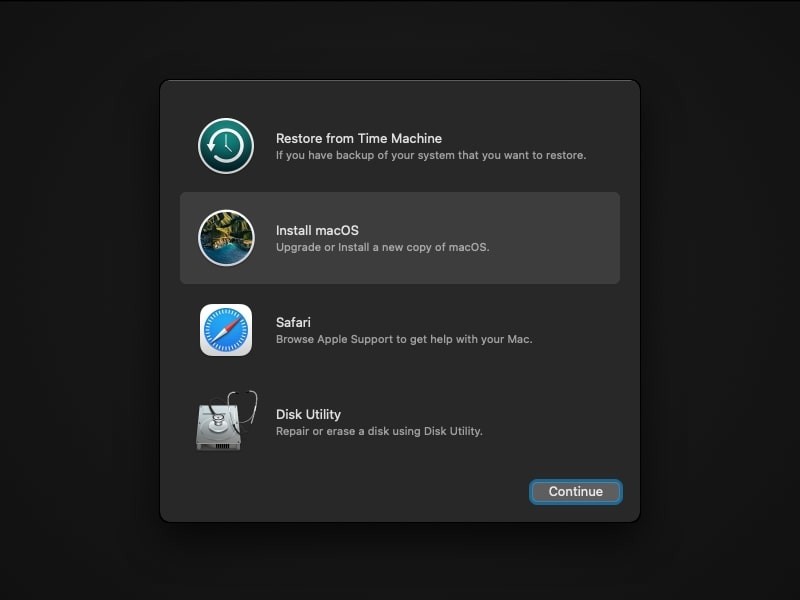Image resolution: width=800 pixels, height=600 pixels.
Task: Pick the "Safari" option label
Action: (x=293, y=322)
